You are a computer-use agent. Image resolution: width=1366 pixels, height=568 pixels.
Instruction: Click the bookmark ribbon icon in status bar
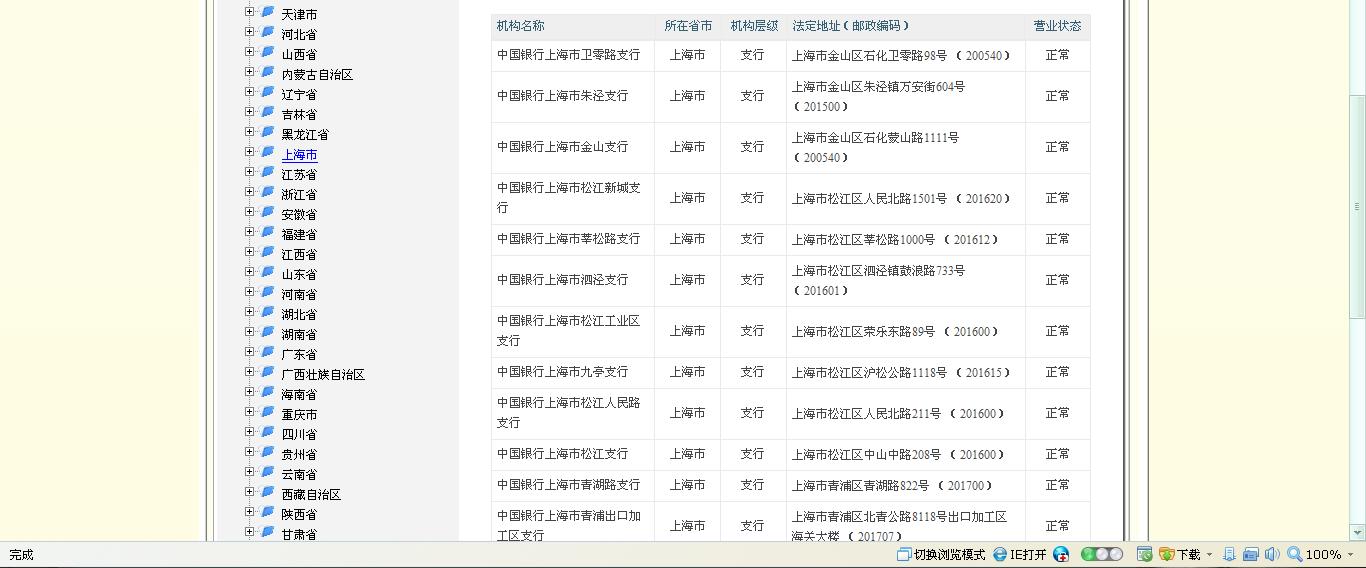[1229, 554]
